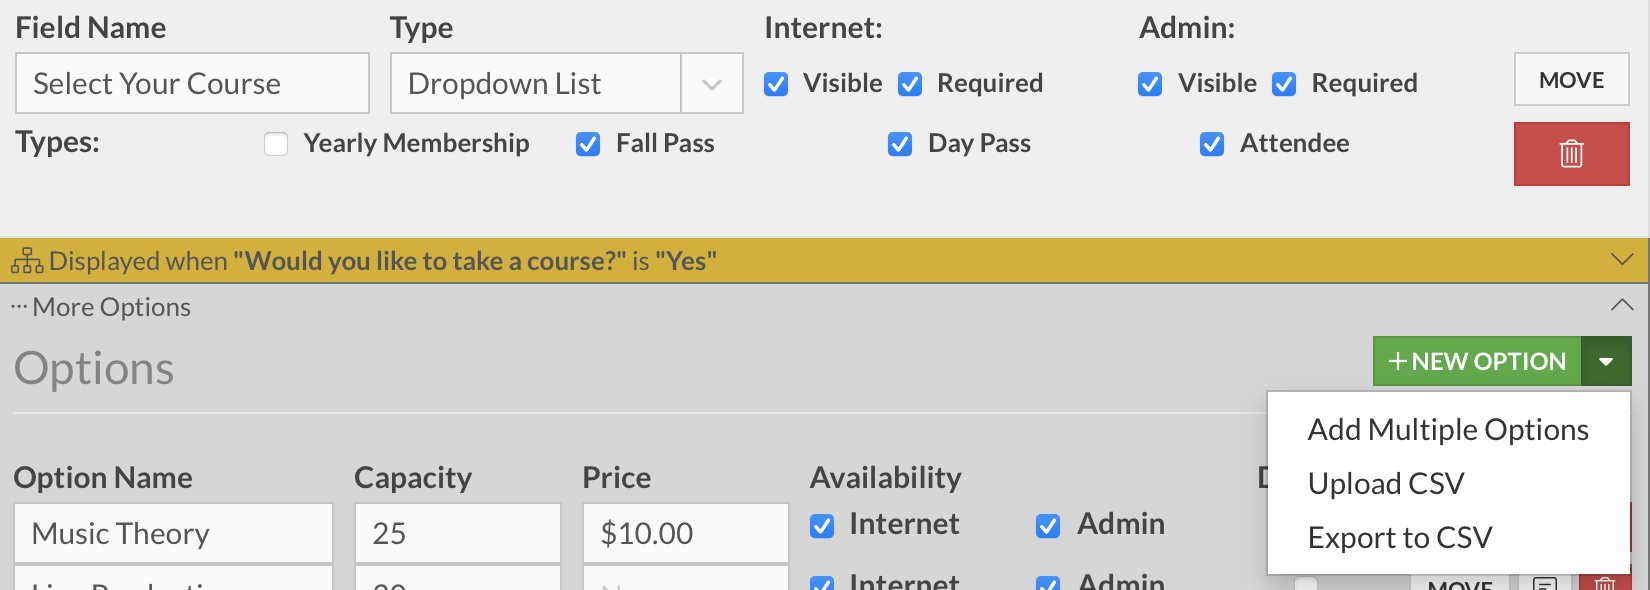Click the MOVE button

tap(1571, 79)
